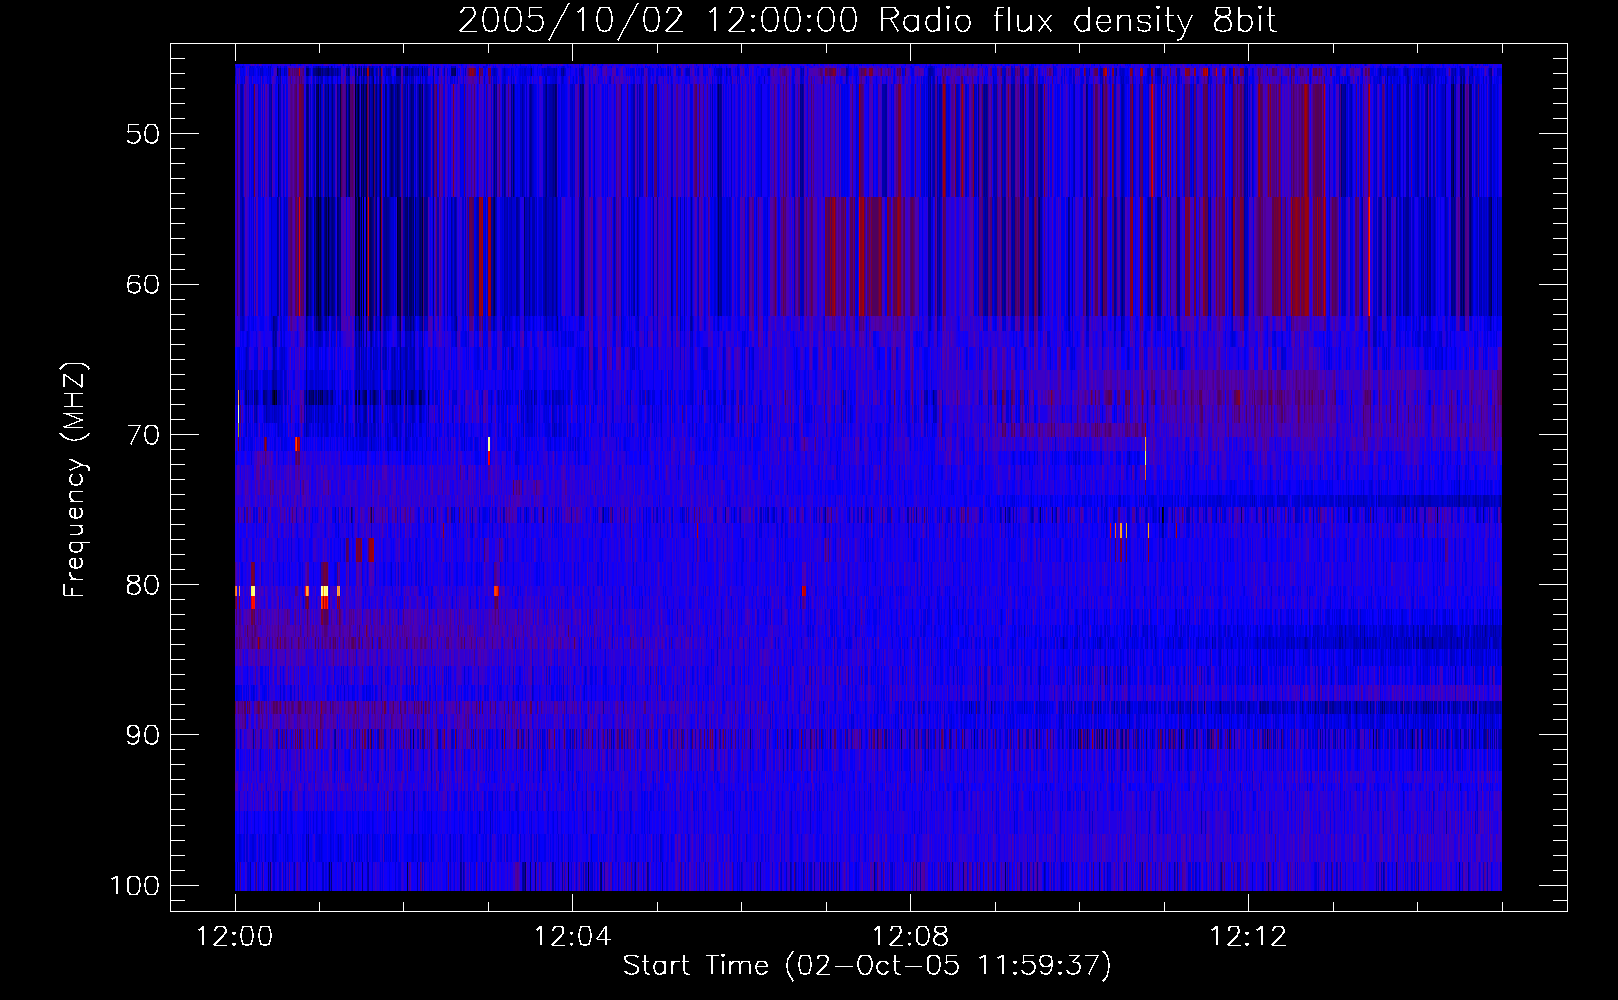This screenshot has width=1618, height=1000.
Task: Click the "Frequency (MHZ)" axis label
Action: pyautogui.click(x=75, y=479)
